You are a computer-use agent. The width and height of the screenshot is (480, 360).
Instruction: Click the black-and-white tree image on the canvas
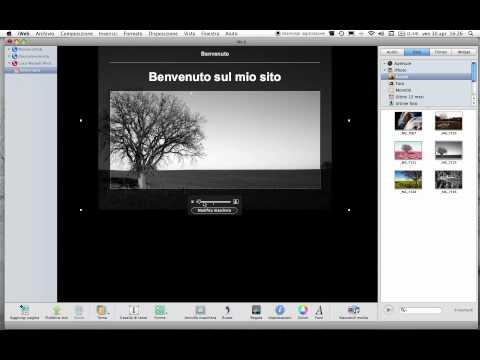click(215, 140)
